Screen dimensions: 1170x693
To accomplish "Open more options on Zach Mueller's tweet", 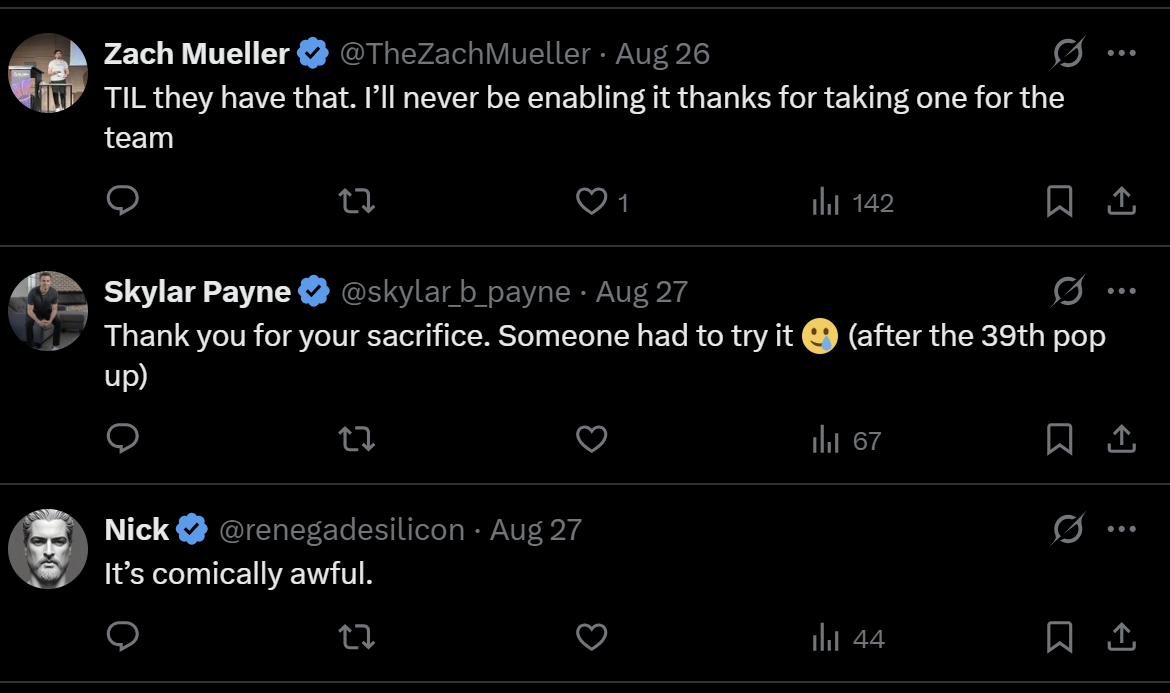I will [1121, 54].
